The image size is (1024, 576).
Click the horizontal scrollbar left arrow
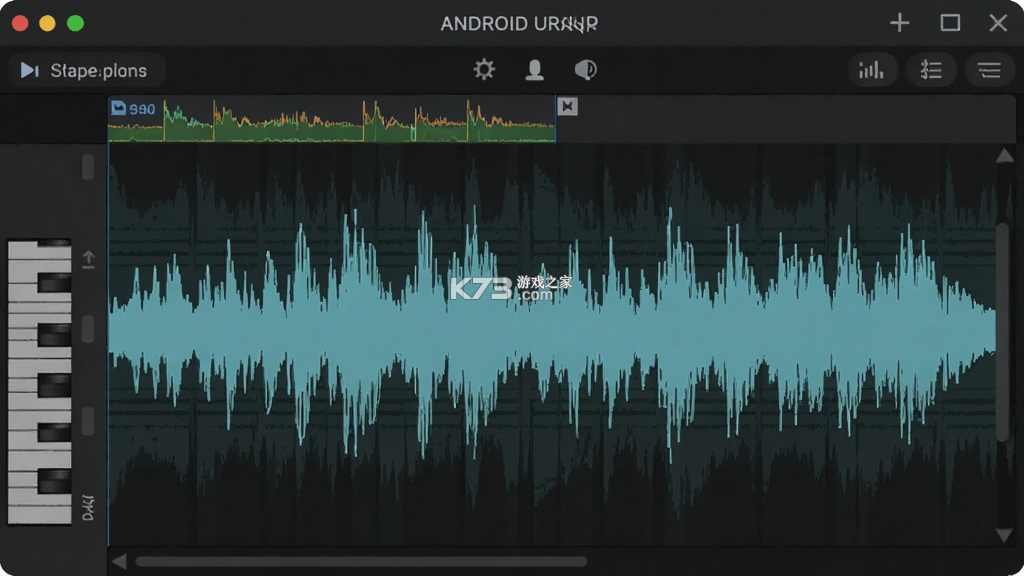pos(119,562)
